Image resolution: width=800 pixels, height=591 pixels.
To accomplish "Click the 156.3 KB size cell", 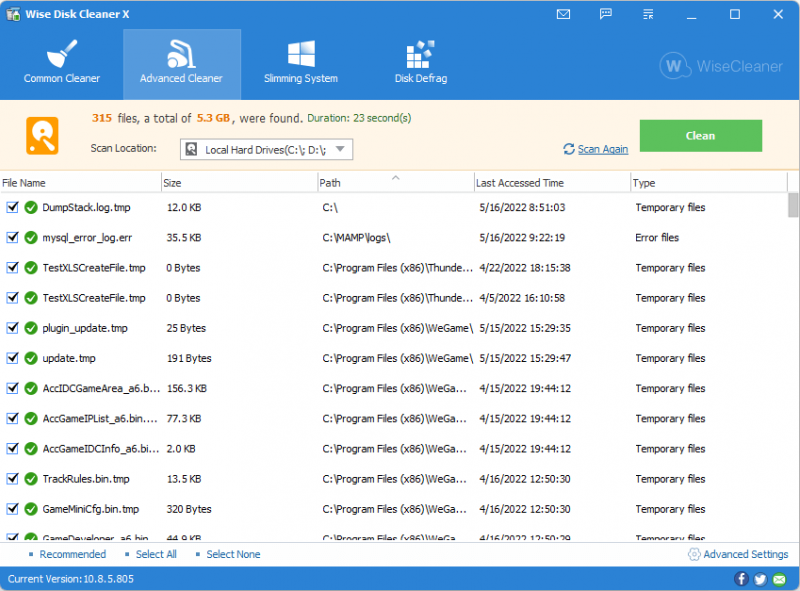I will click(x=187, y=388).
